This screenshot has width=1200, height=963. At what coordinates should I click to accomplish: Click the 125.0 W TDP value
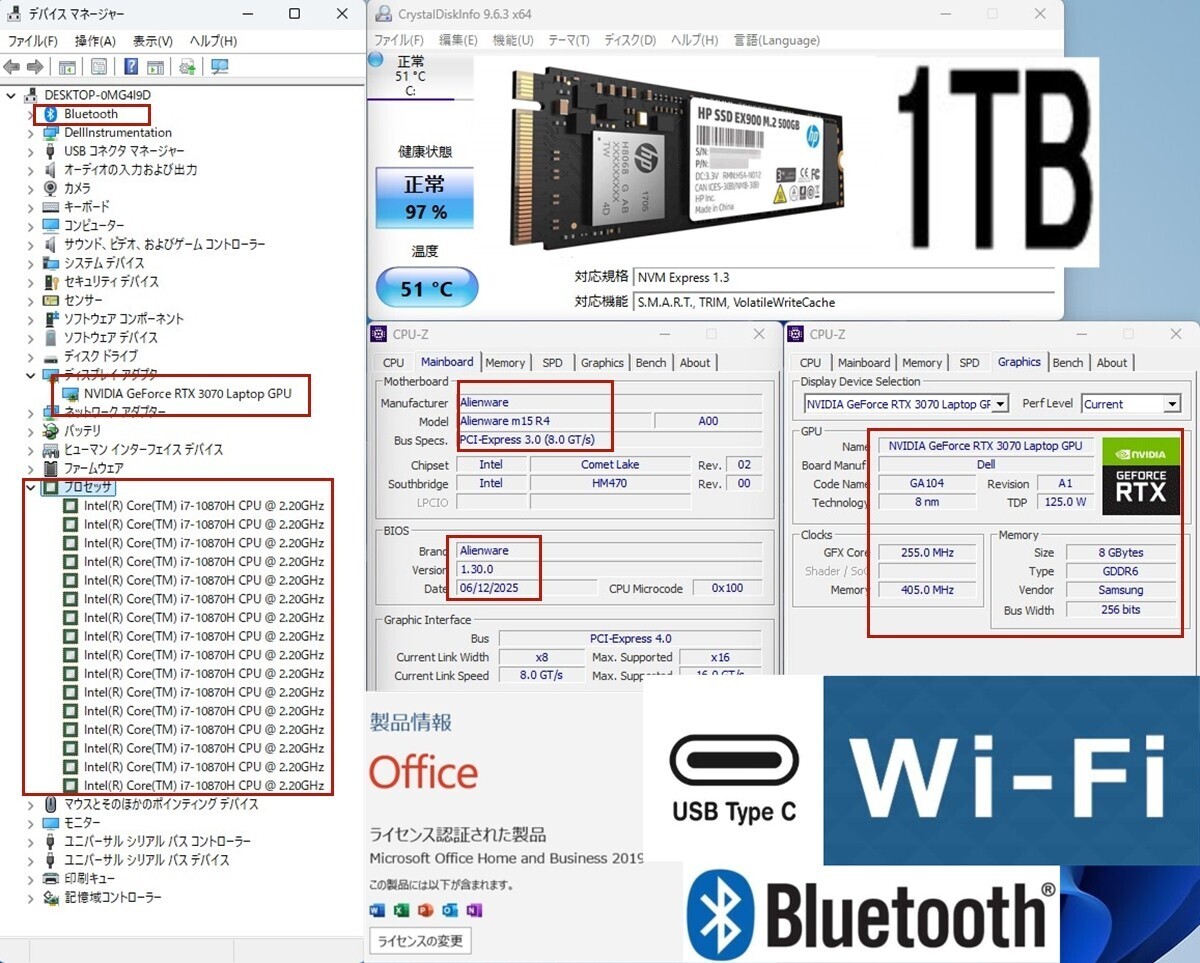tap(1066, 502)
